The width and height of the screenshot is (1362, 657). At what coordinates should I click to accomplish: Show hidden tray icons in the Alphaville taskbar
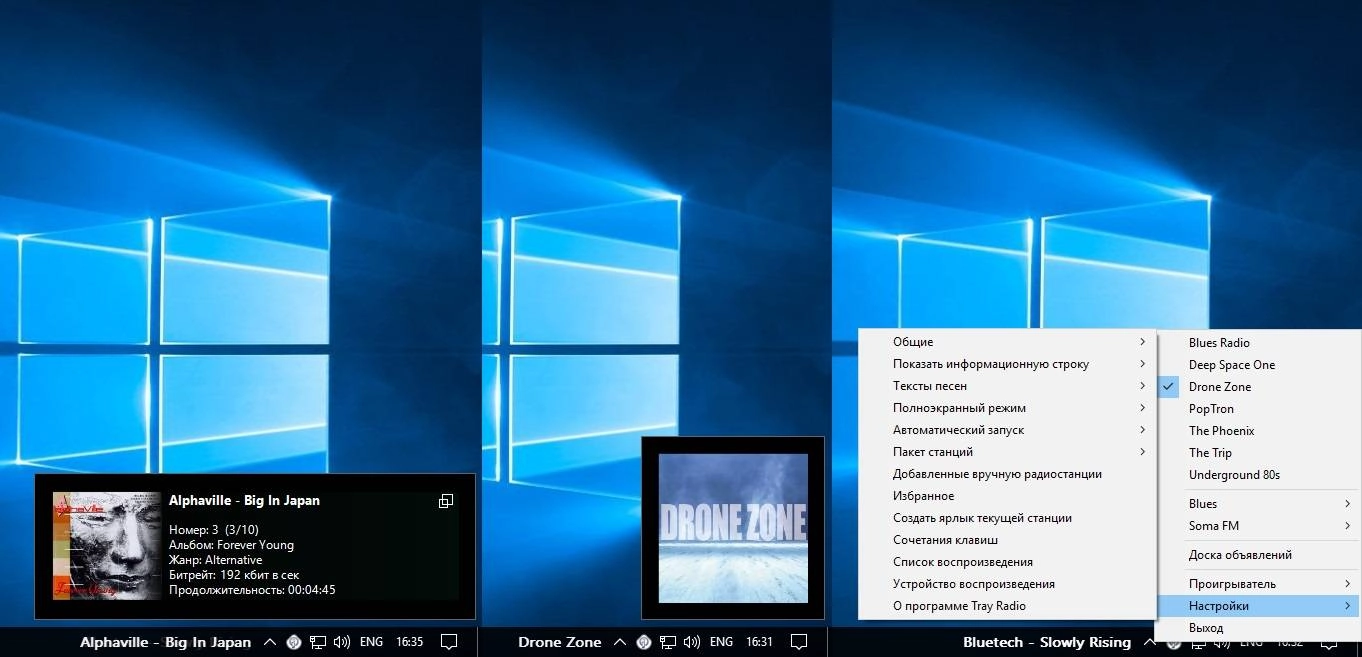point(269,642)
